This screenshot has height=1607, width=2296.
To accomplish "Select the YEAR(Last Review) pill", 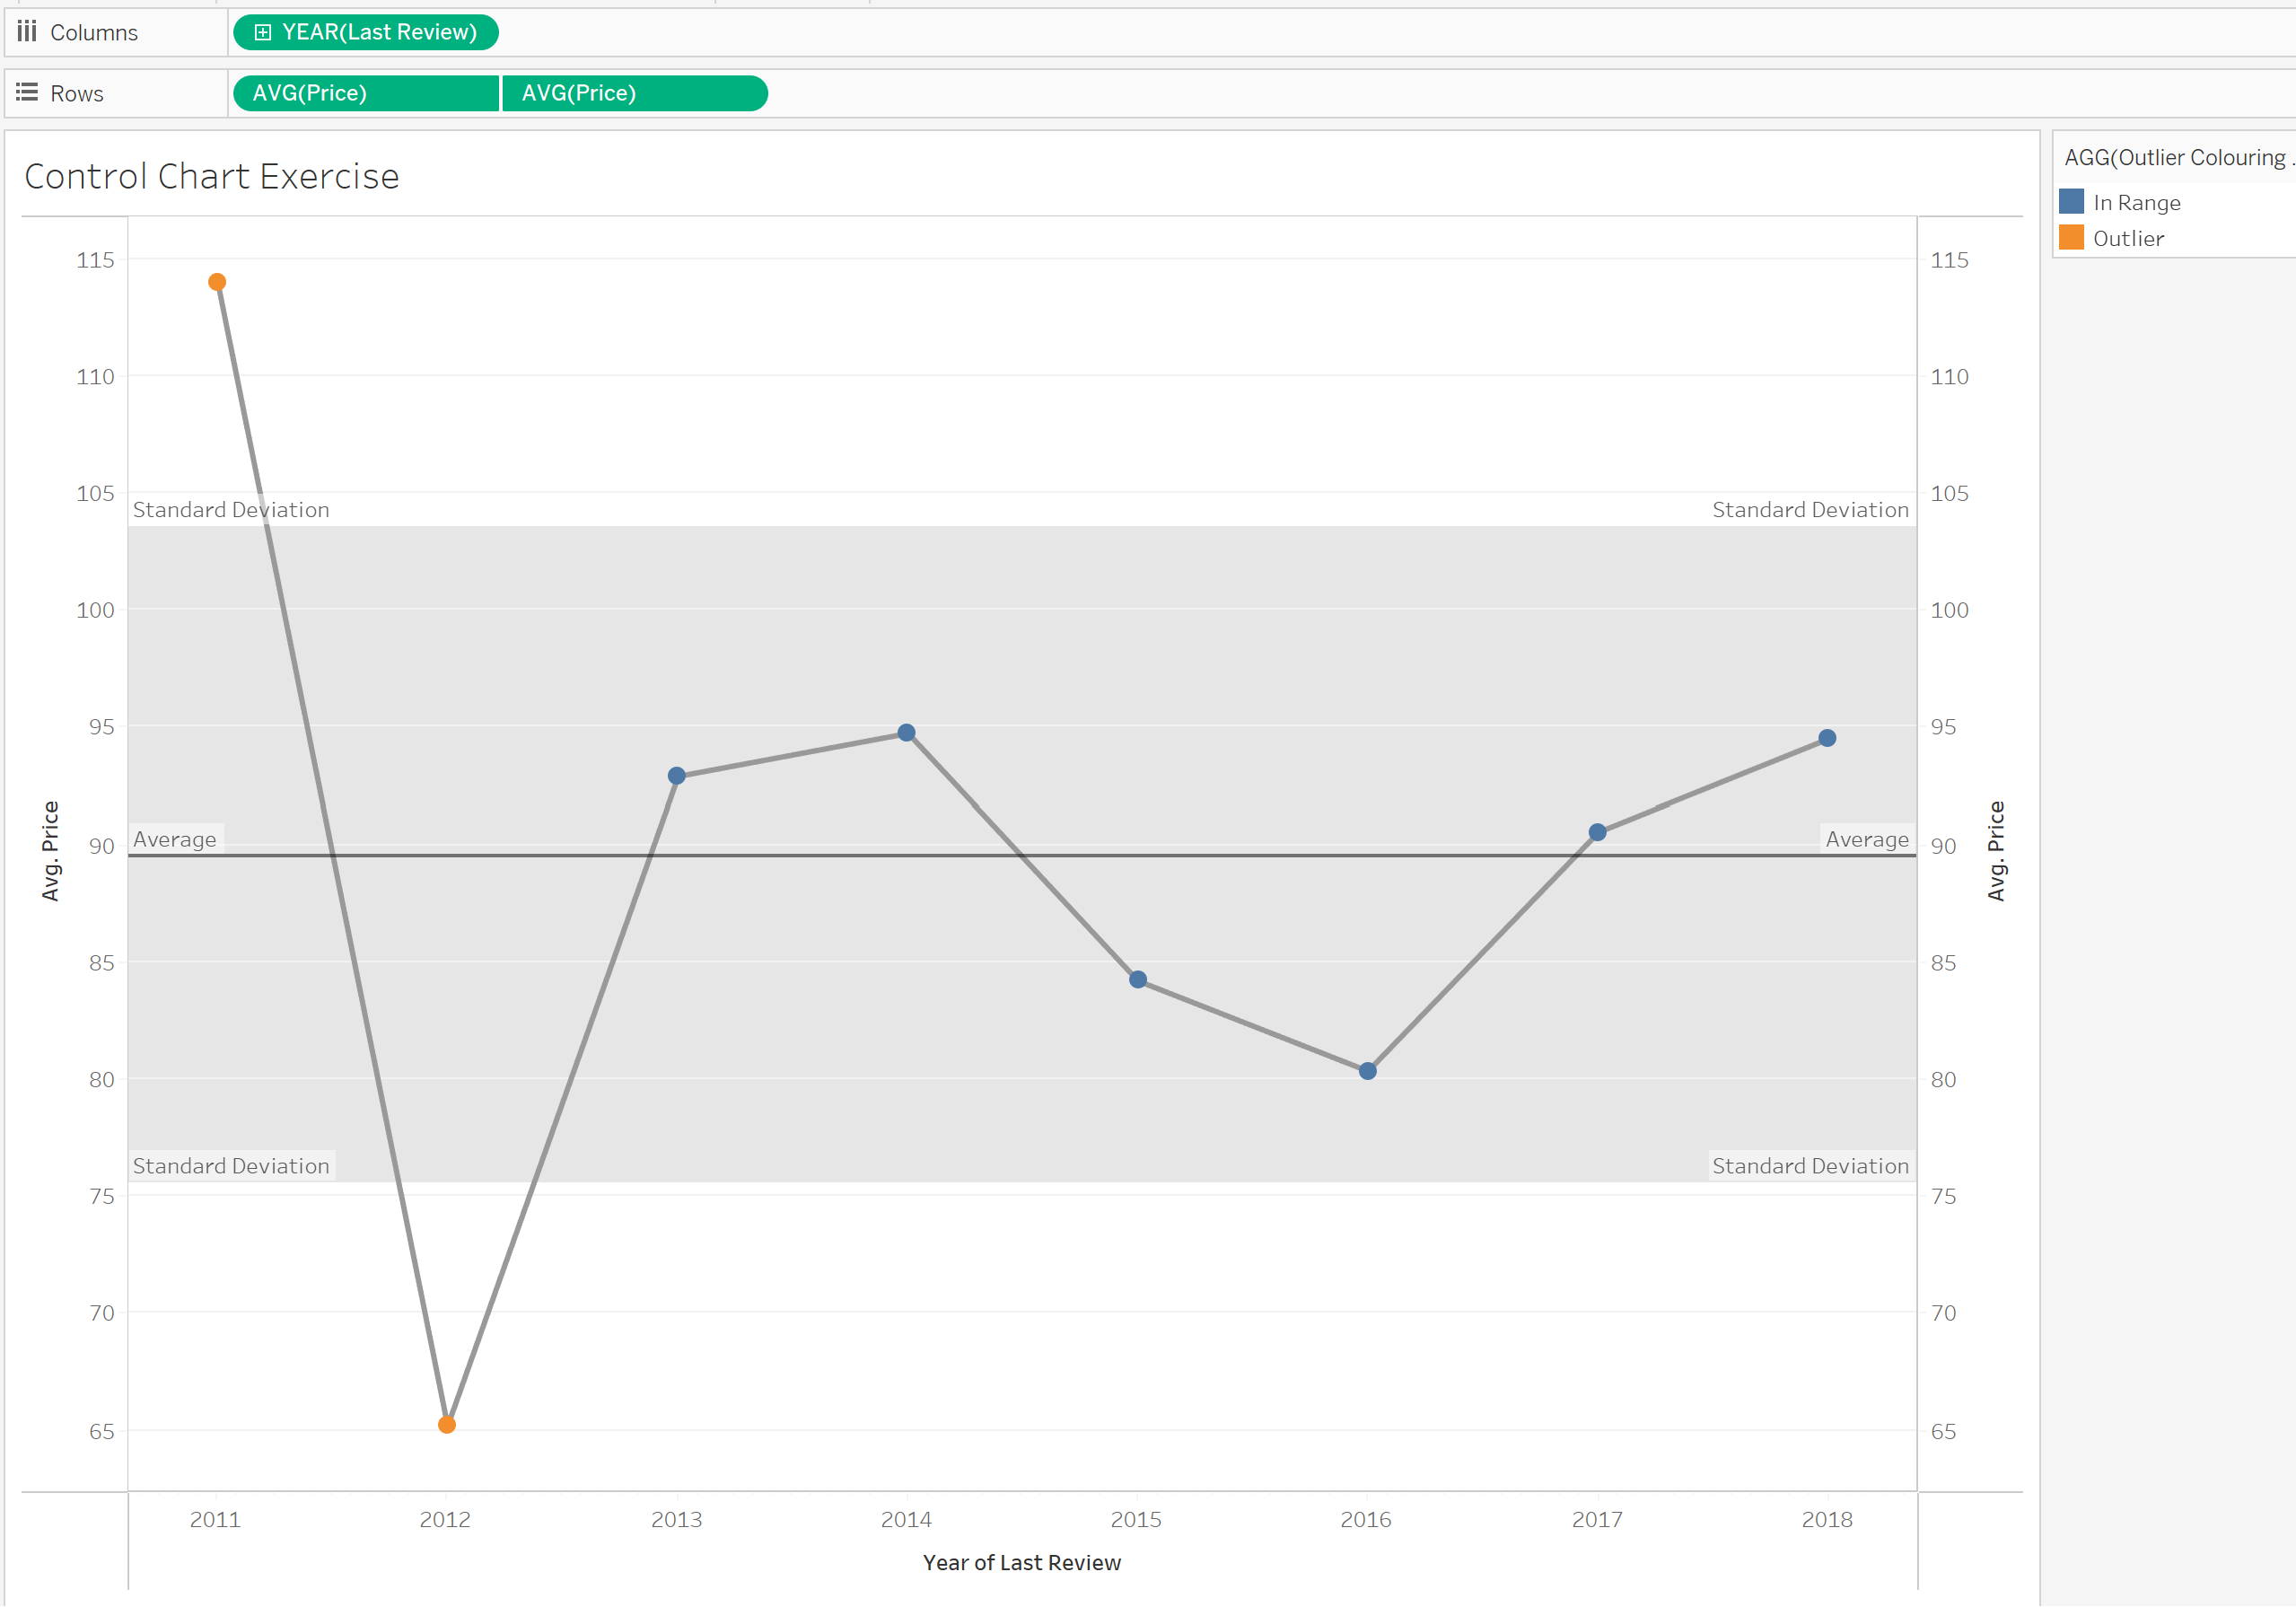I will 378,32.
